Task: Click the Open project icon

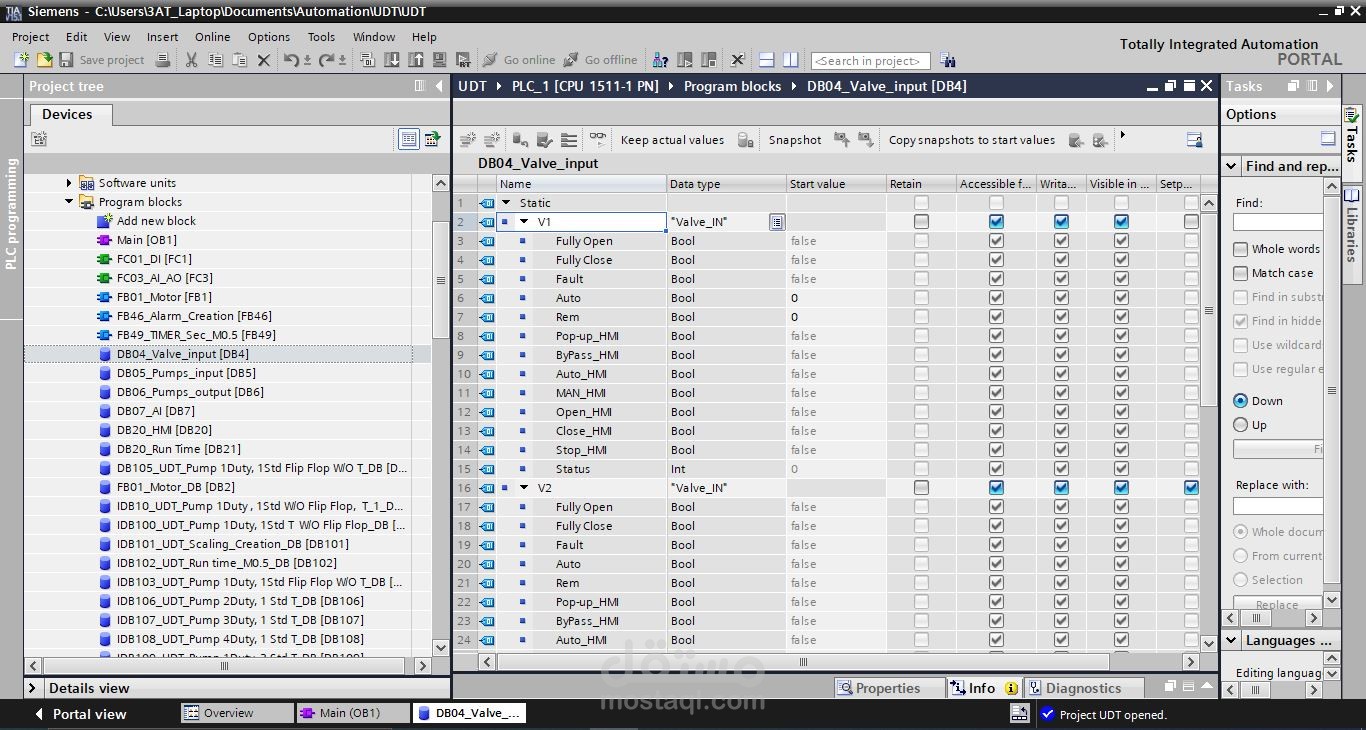Action: pos(44,60)
